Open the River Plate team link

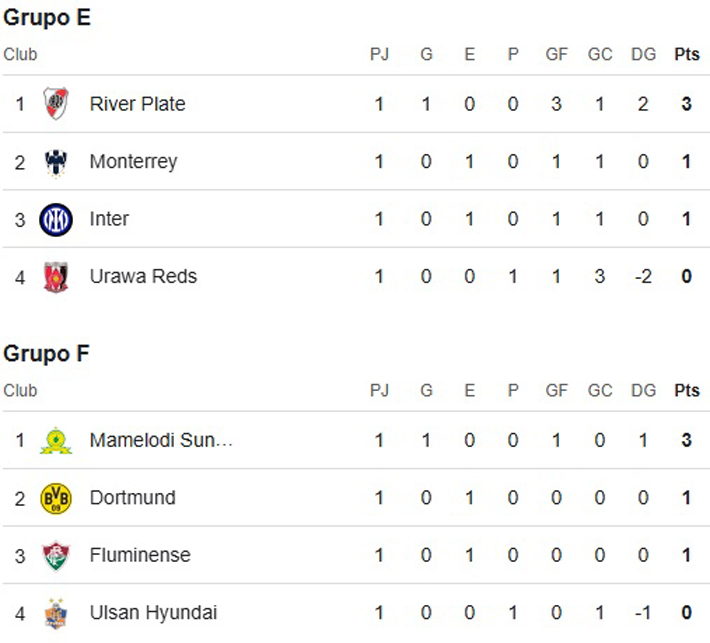pyautogui.click(x=137, y=104)
